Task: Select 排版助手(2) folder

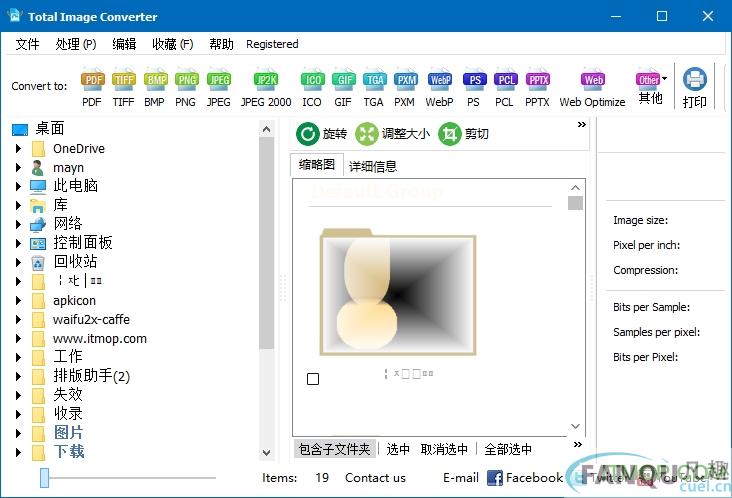Action: [92, 376]
